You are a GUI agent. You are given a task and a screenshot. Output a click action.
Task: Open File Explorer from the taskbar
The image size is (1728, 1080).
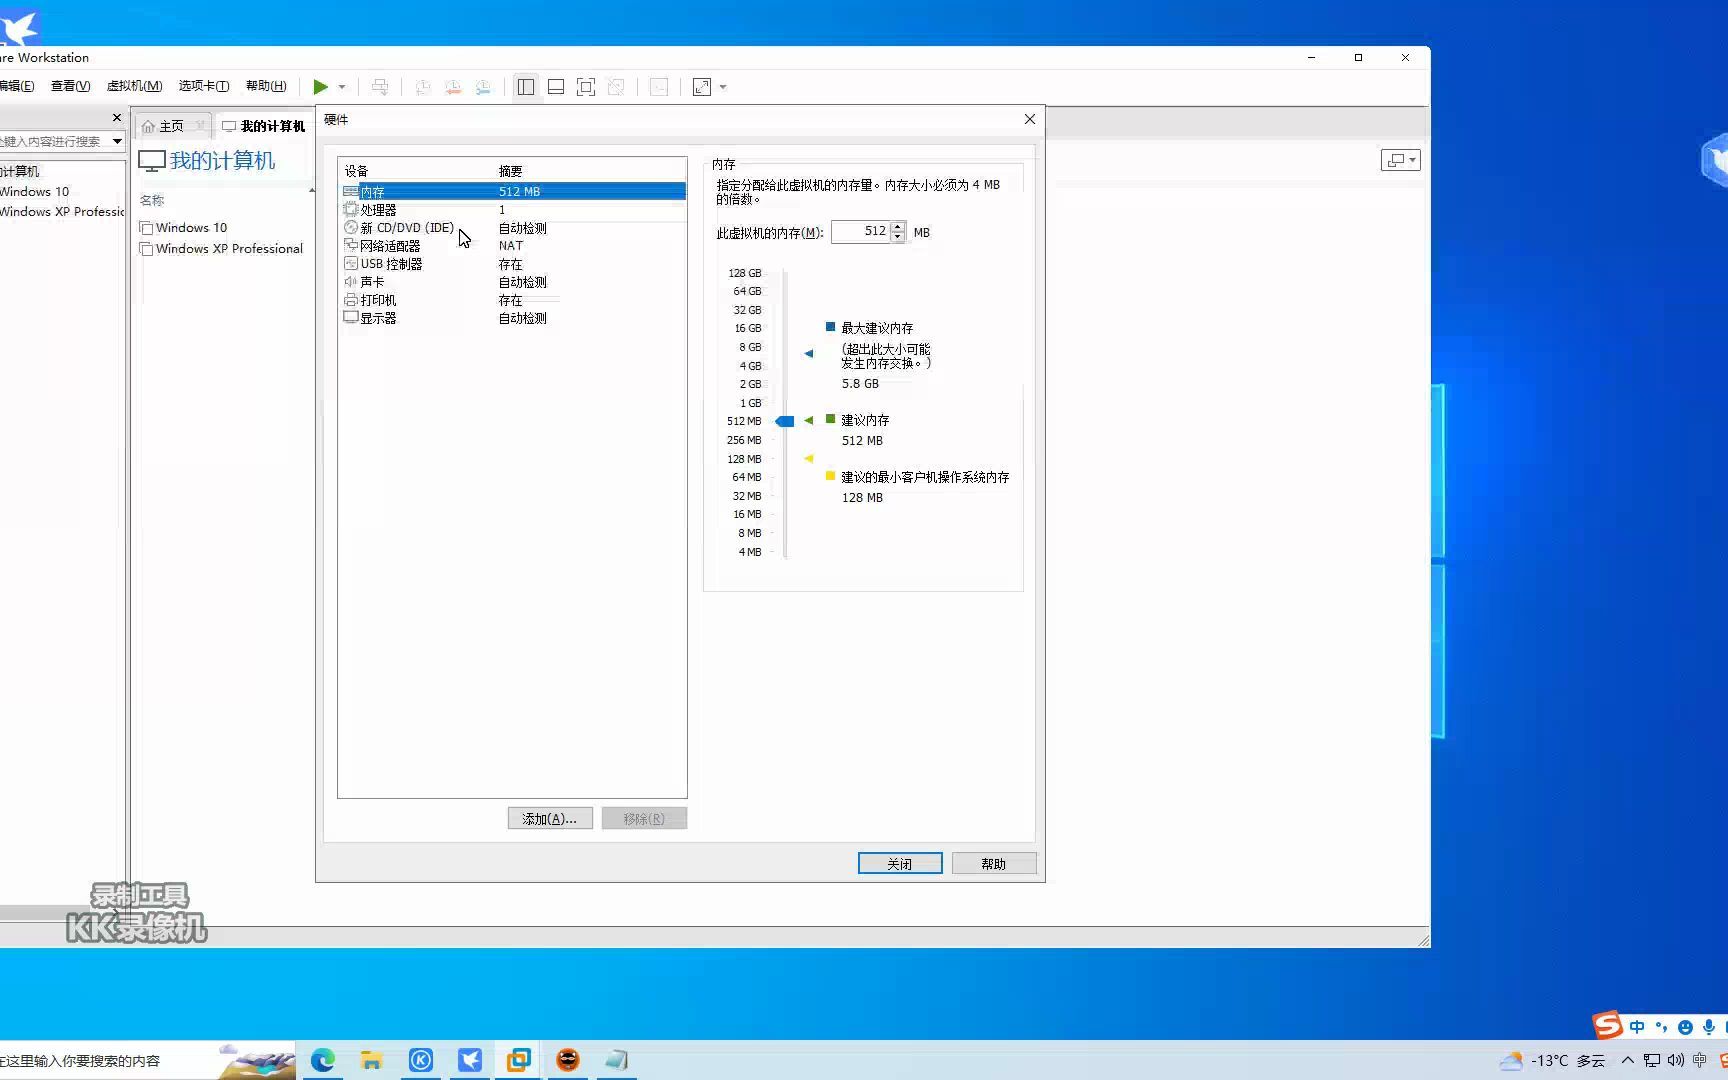pos(372,1060)
